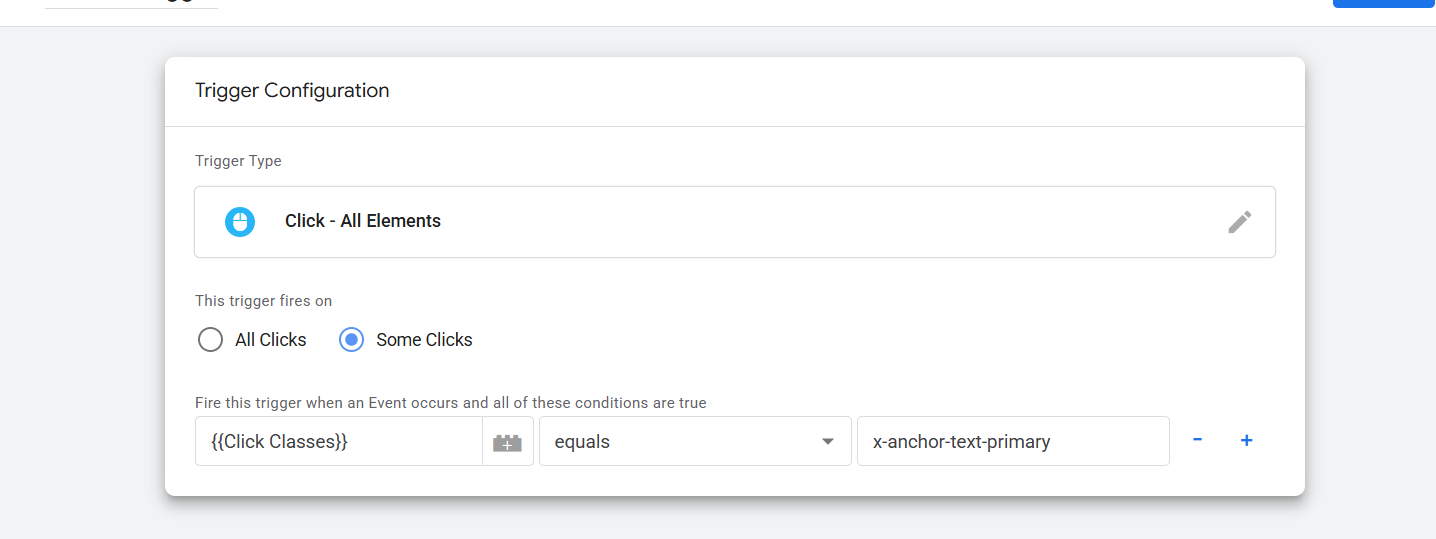This screenshot has height=539, width=1436.
Task: Open the variable picker brick icon
Action: coord(507,442)
